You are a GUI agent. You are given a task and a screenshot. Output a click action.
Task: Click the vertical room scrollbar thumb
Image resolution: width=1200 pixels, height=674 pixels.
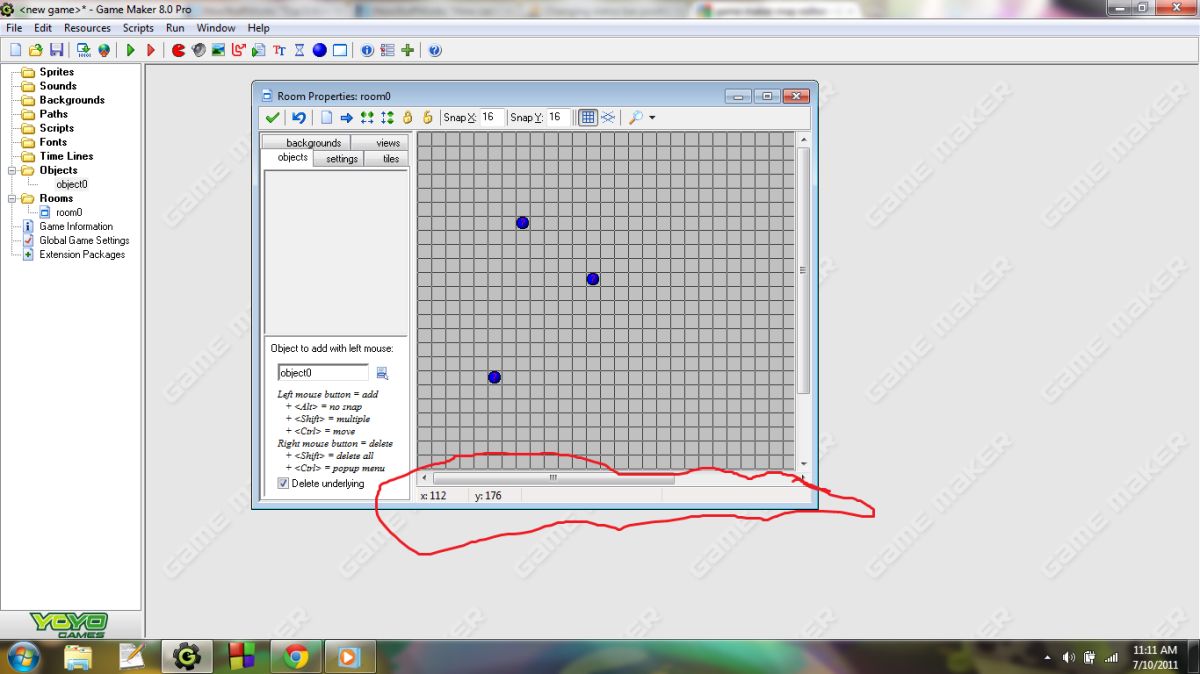(x=802, y=270)
